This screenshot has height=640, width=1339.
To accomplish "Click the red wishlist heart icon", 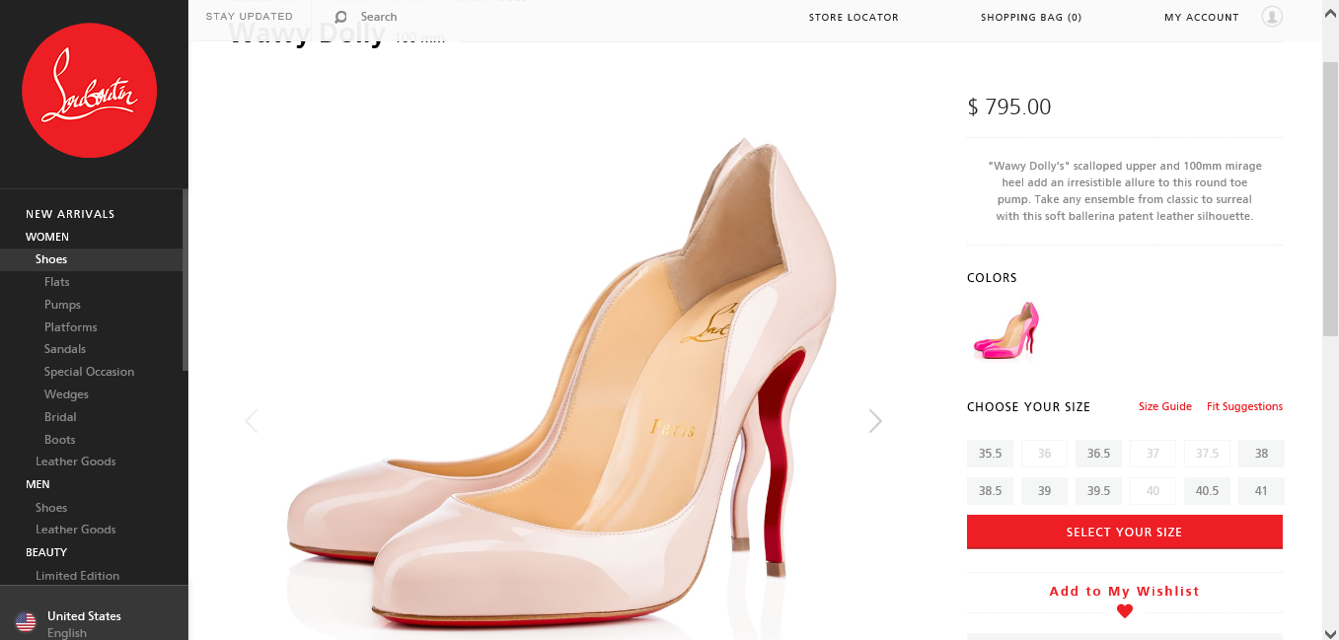I will click(1124, 611).
